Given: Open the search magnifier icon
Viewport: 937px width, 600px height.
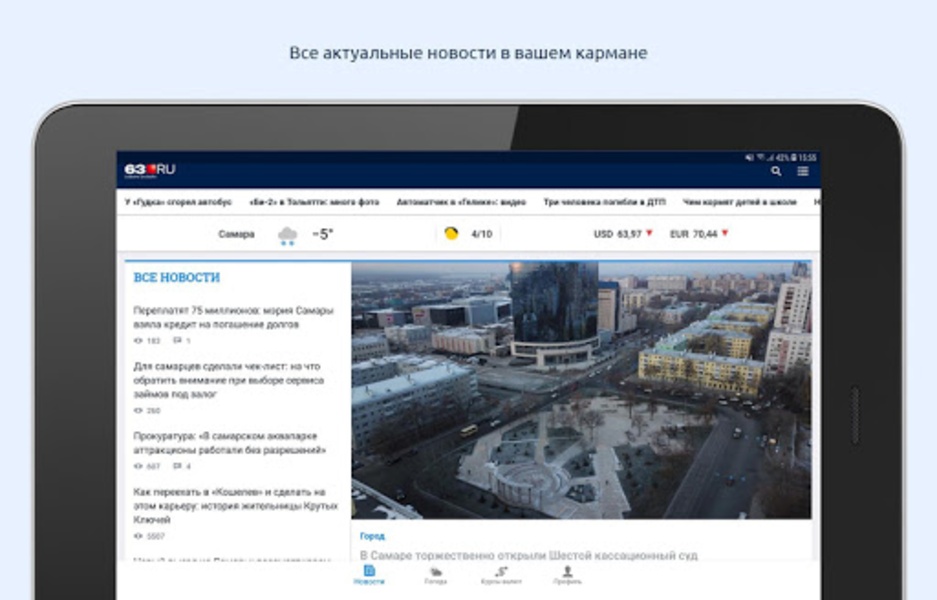Looking at the screenshot, I should (x=776, y=172).
